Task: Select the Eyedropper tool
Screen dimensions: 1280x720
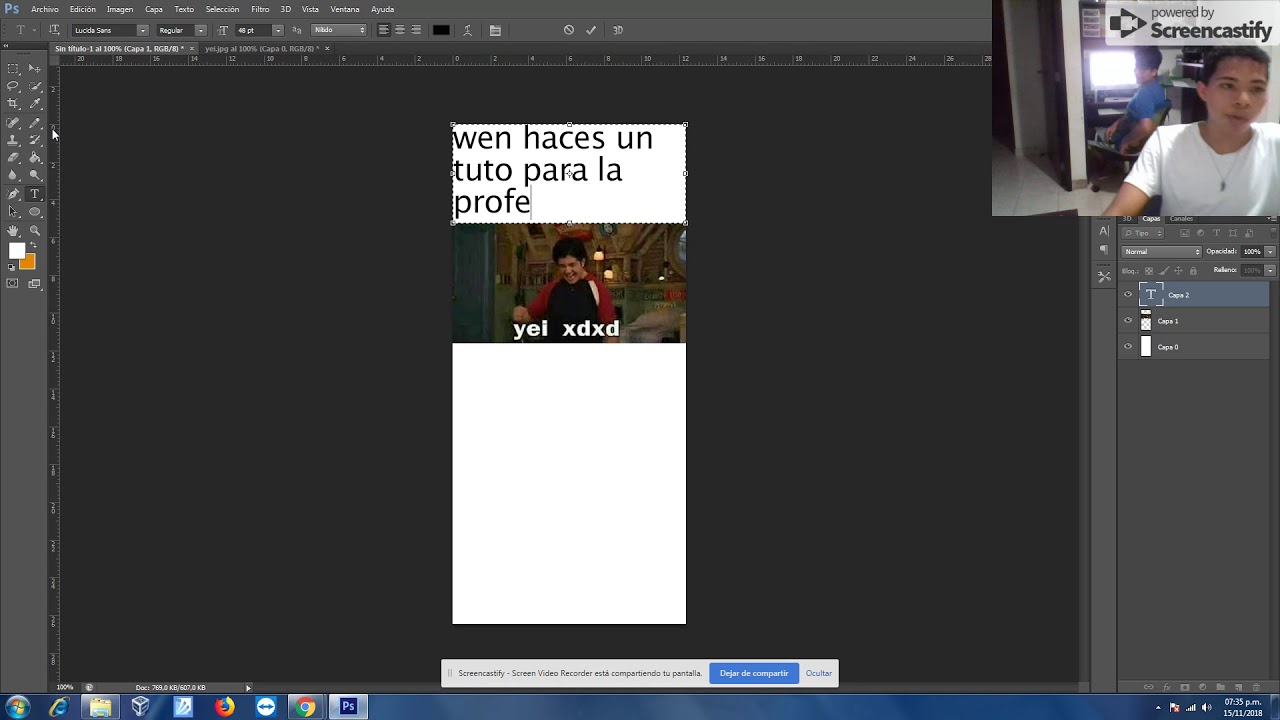Action: coord(35,104)
